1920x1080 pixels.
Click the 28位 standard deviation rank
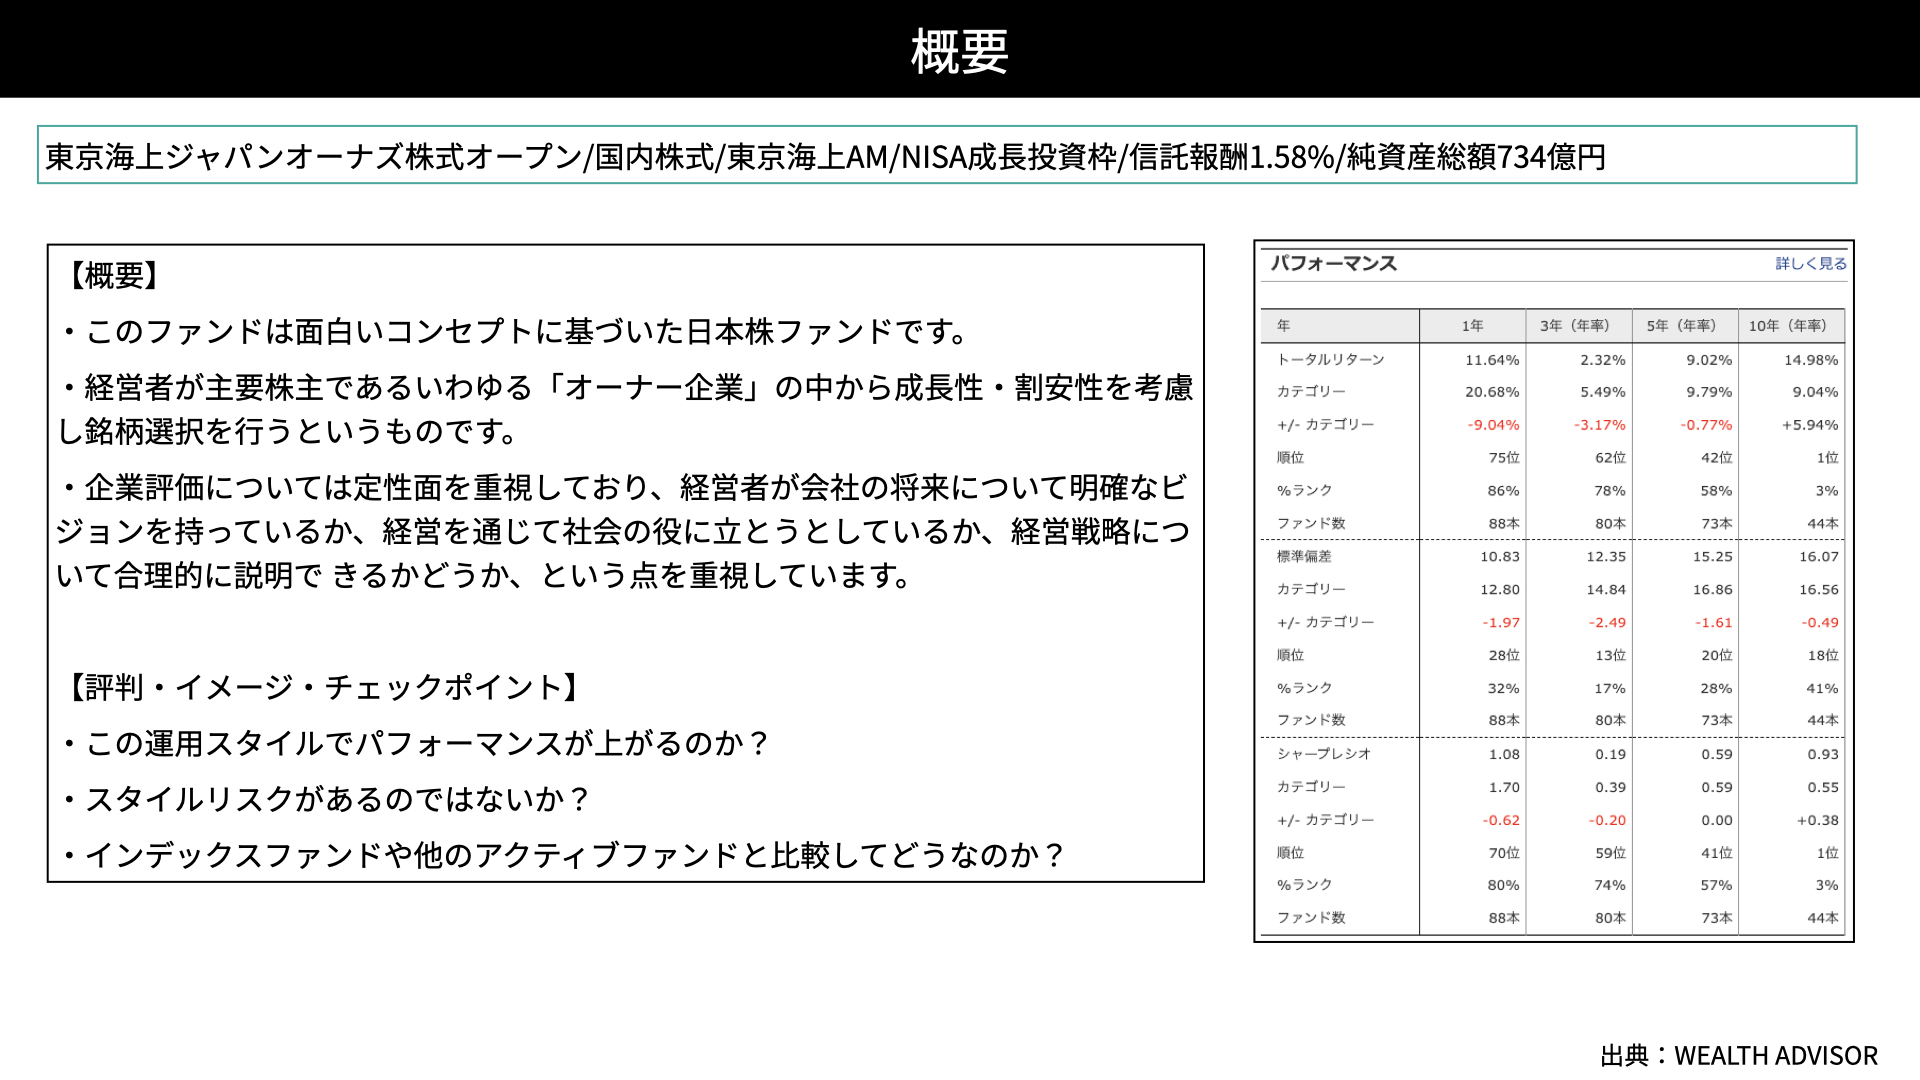pos(1504,656)
